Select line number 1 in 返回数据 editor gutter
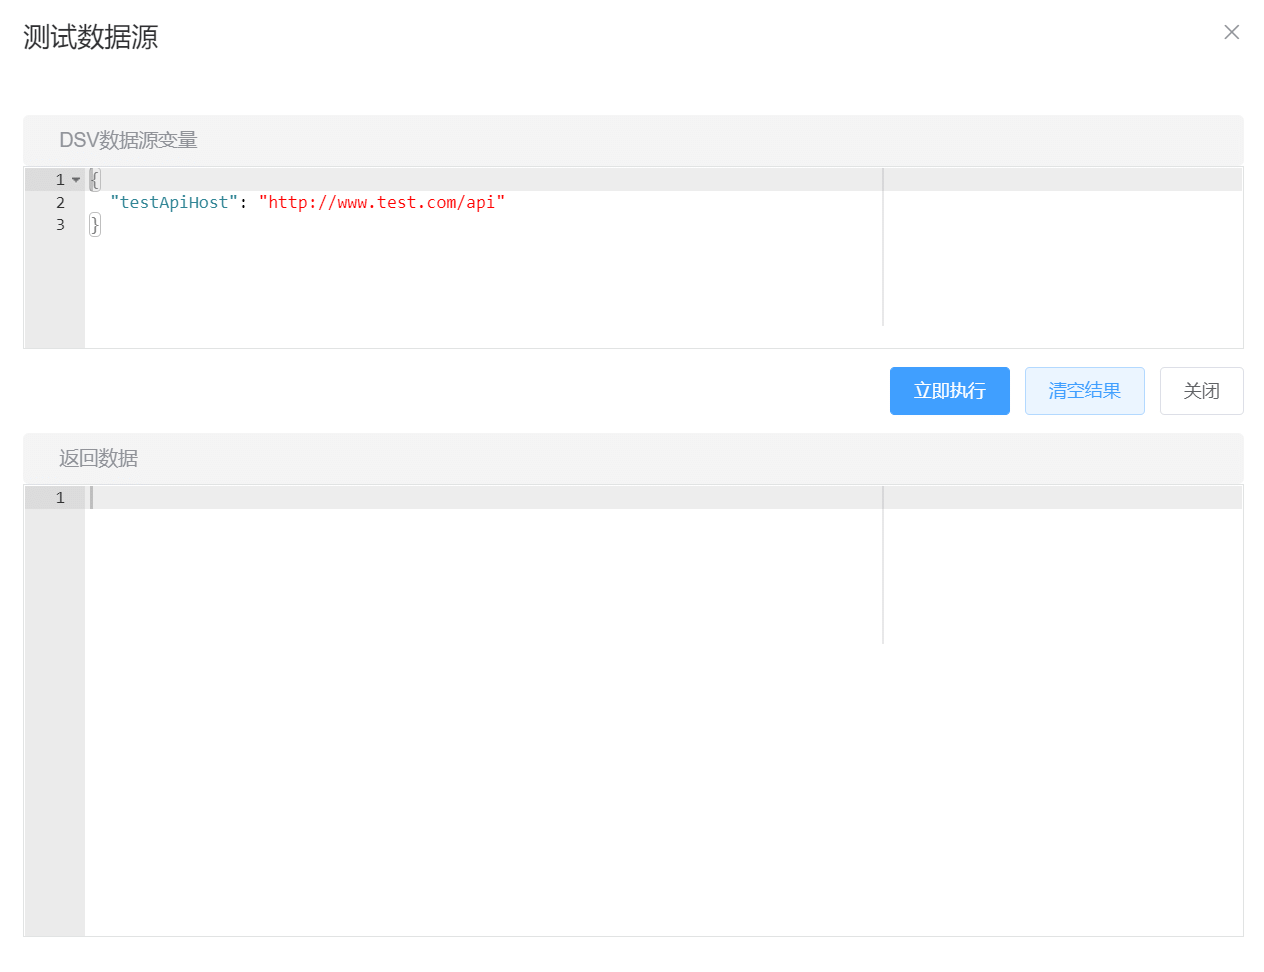1264x972 pixels. click(60, 498)
